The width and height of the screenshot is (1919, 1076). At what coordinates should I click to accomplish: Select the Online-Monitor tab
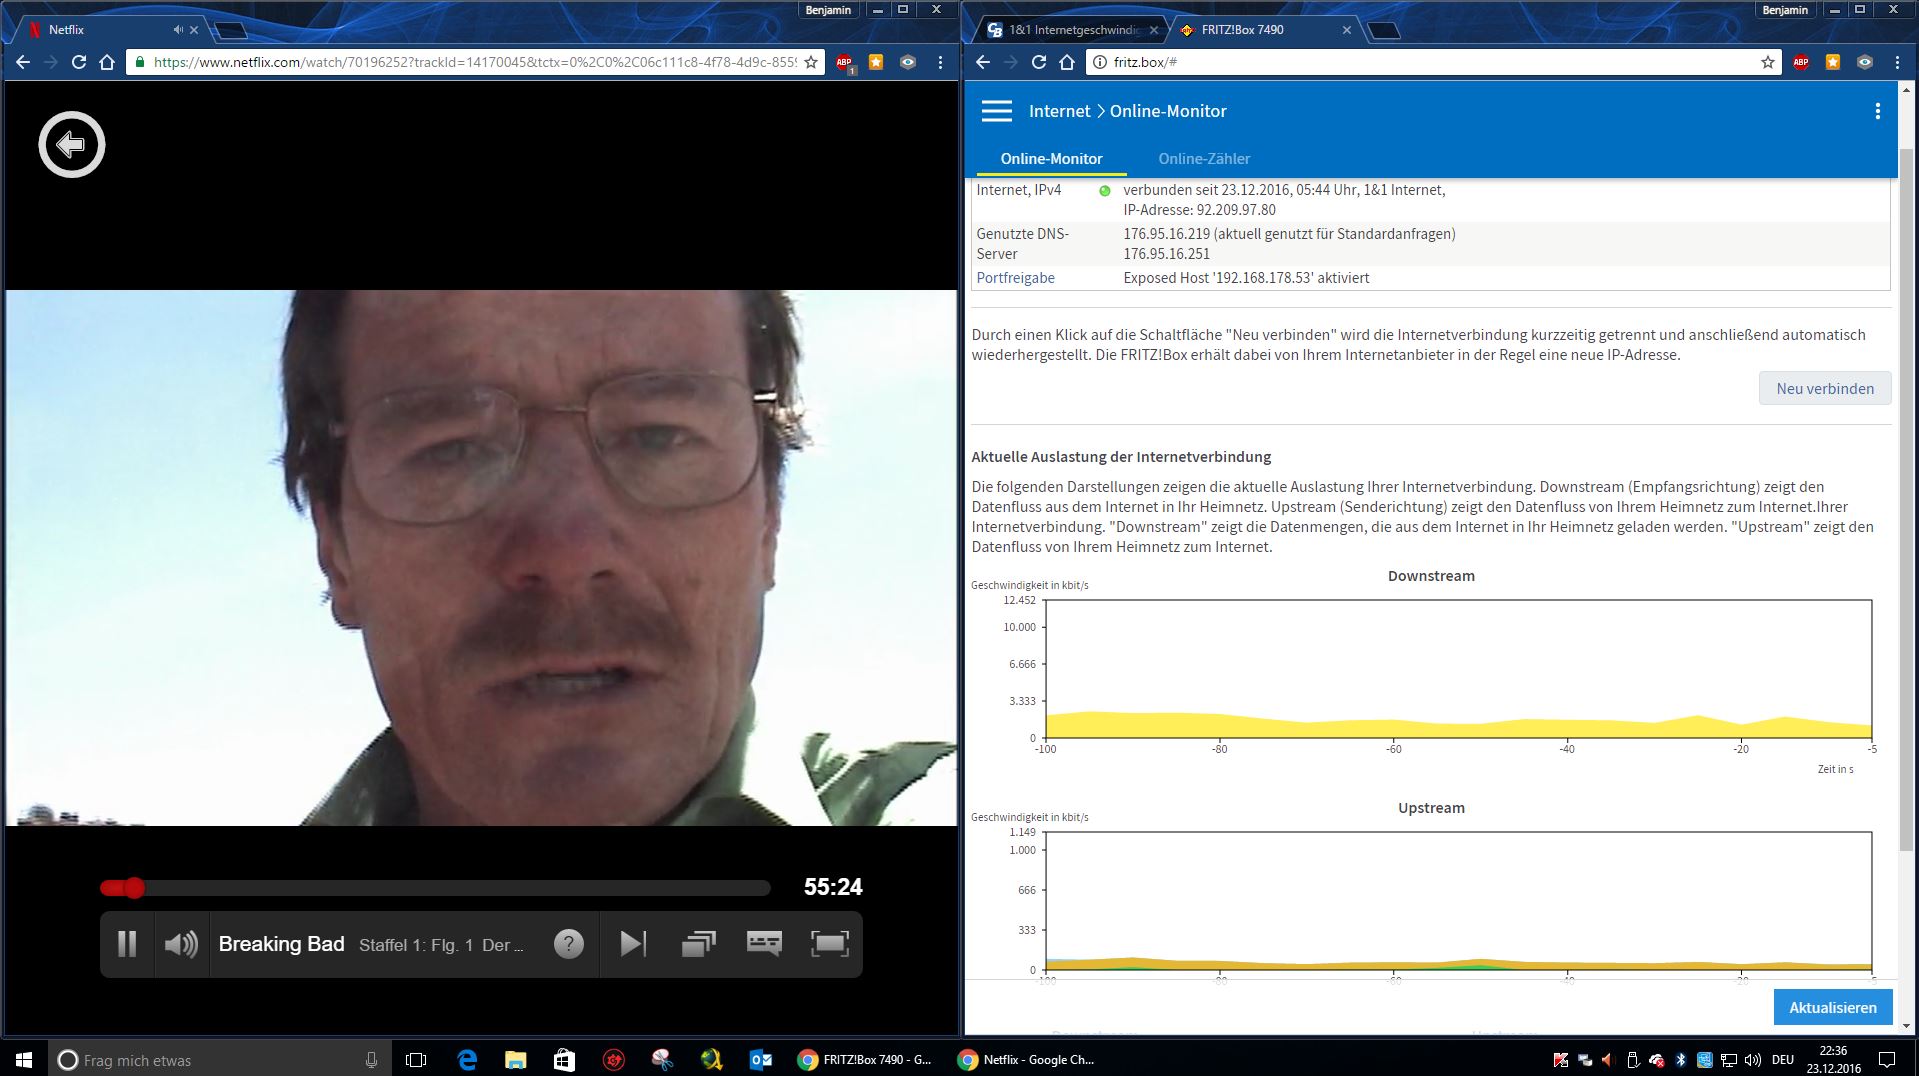tap(1051, 159)
